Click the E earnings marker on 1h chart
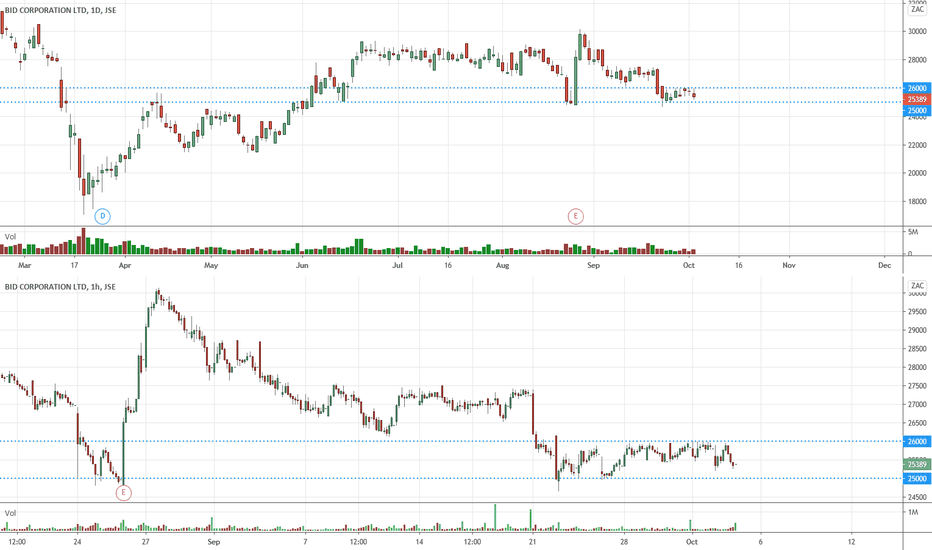 pyautogui.click(x=123, y=493)
